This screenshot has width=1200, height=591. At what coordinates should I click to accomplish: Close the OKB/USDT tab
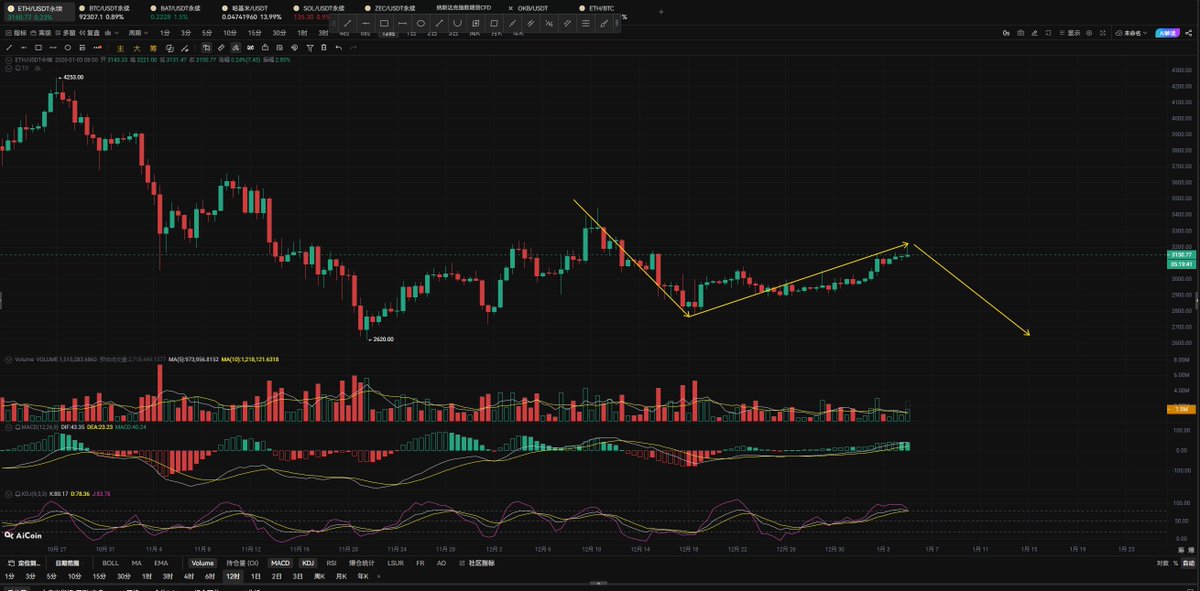coord(510,7)
